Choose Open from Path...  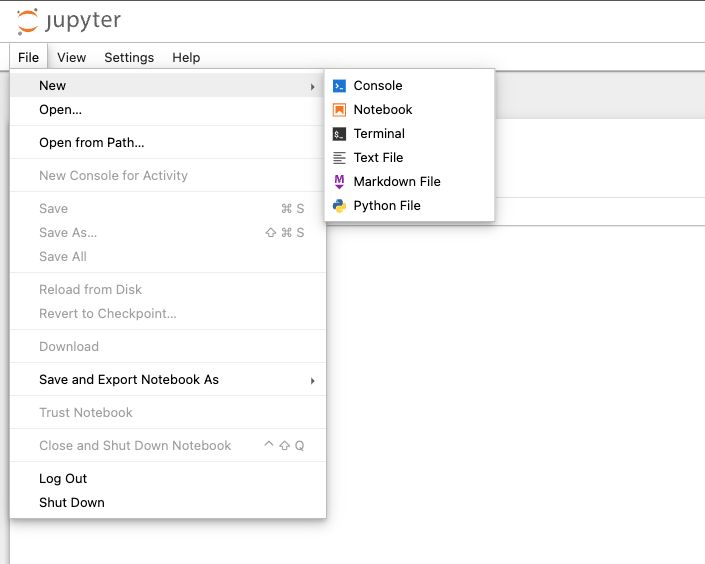(168, 143)
